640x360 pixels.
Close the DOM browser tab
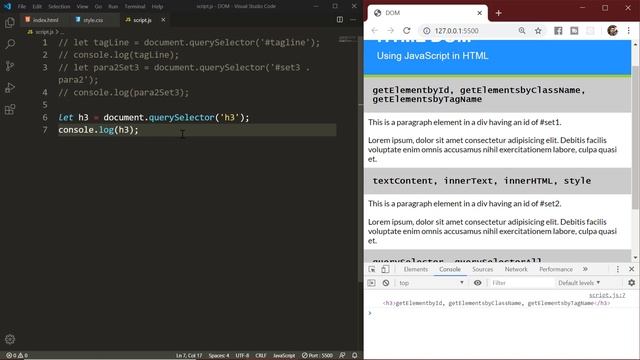(480, 13)
